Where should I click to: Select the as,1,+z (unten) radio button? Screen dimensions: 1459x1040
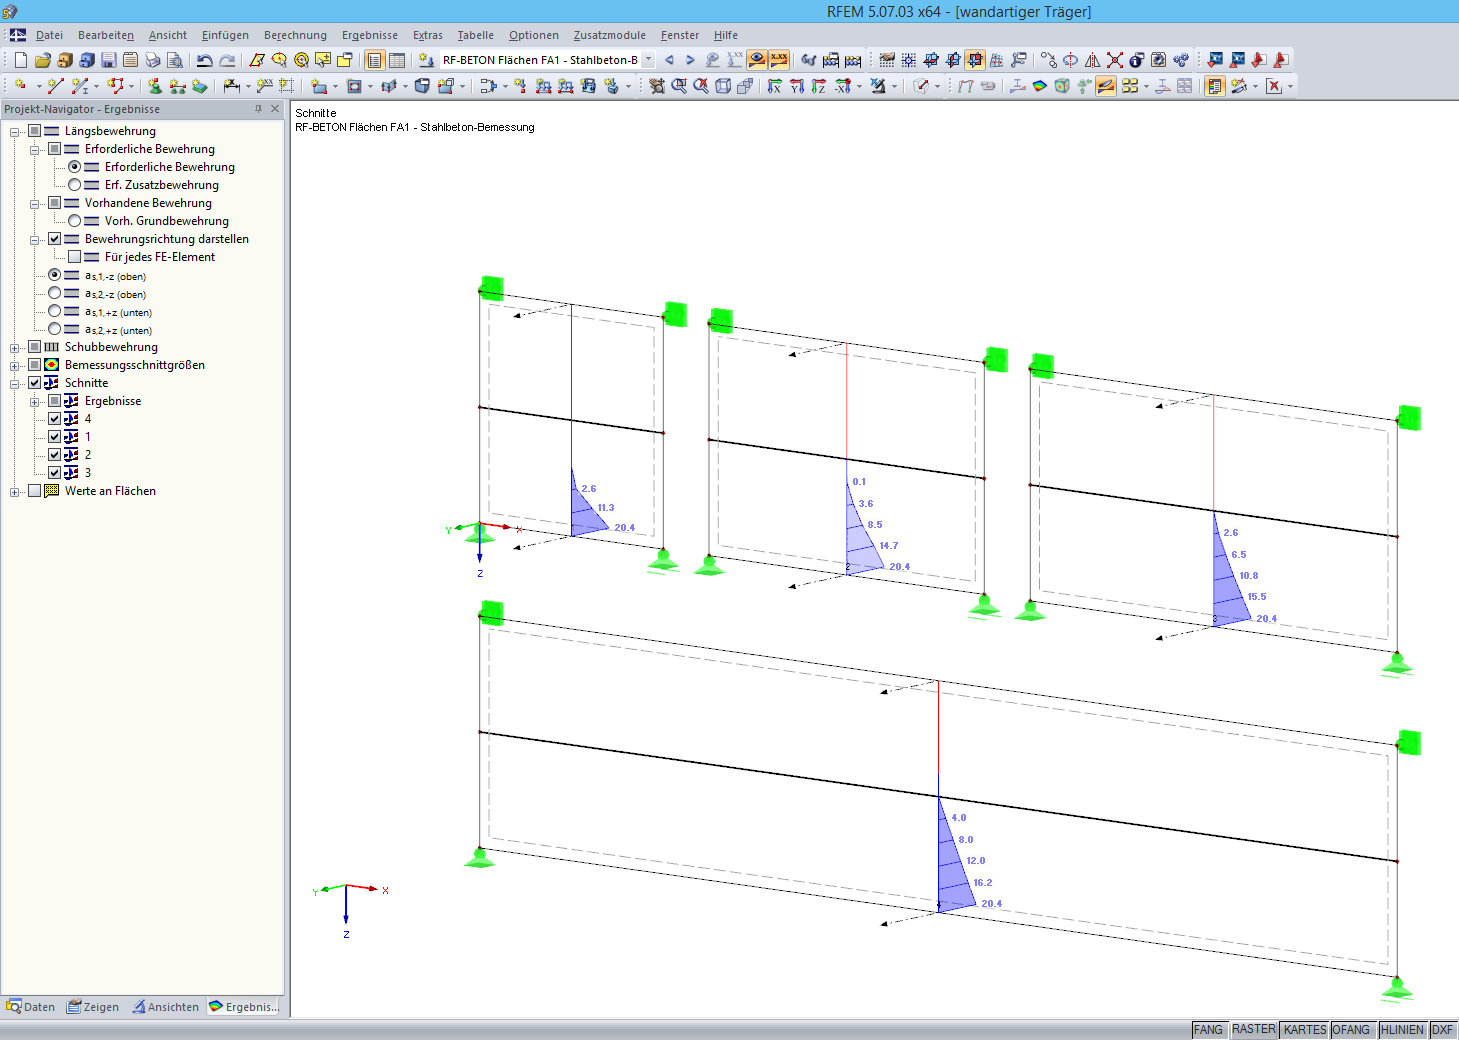point(55,312)
